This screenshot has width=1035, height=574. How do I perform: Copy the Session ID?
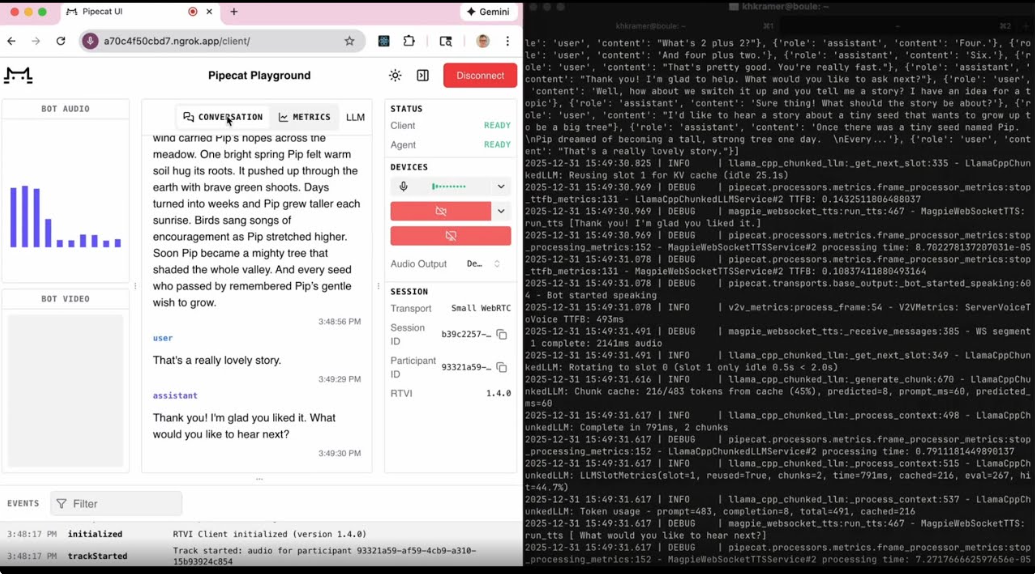pos(502,335)
